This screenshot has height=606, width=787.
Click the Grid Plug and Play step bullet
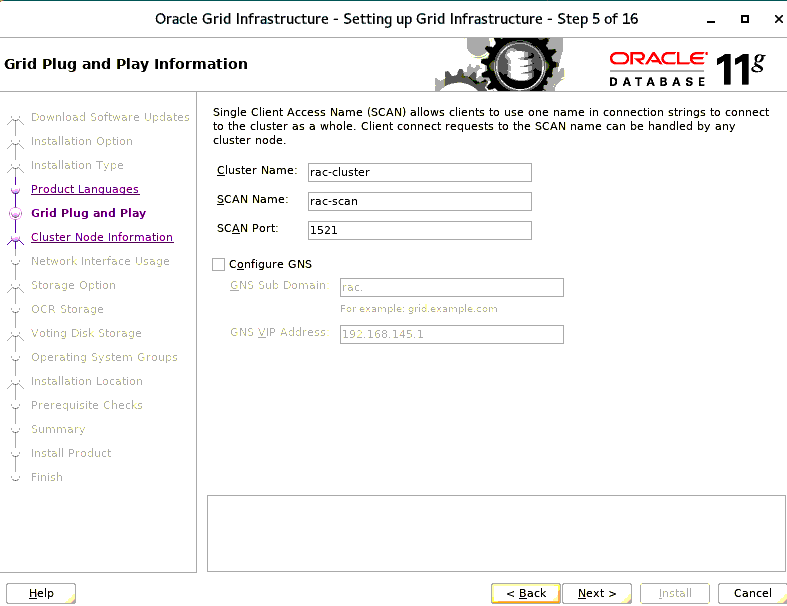point(14,213)
